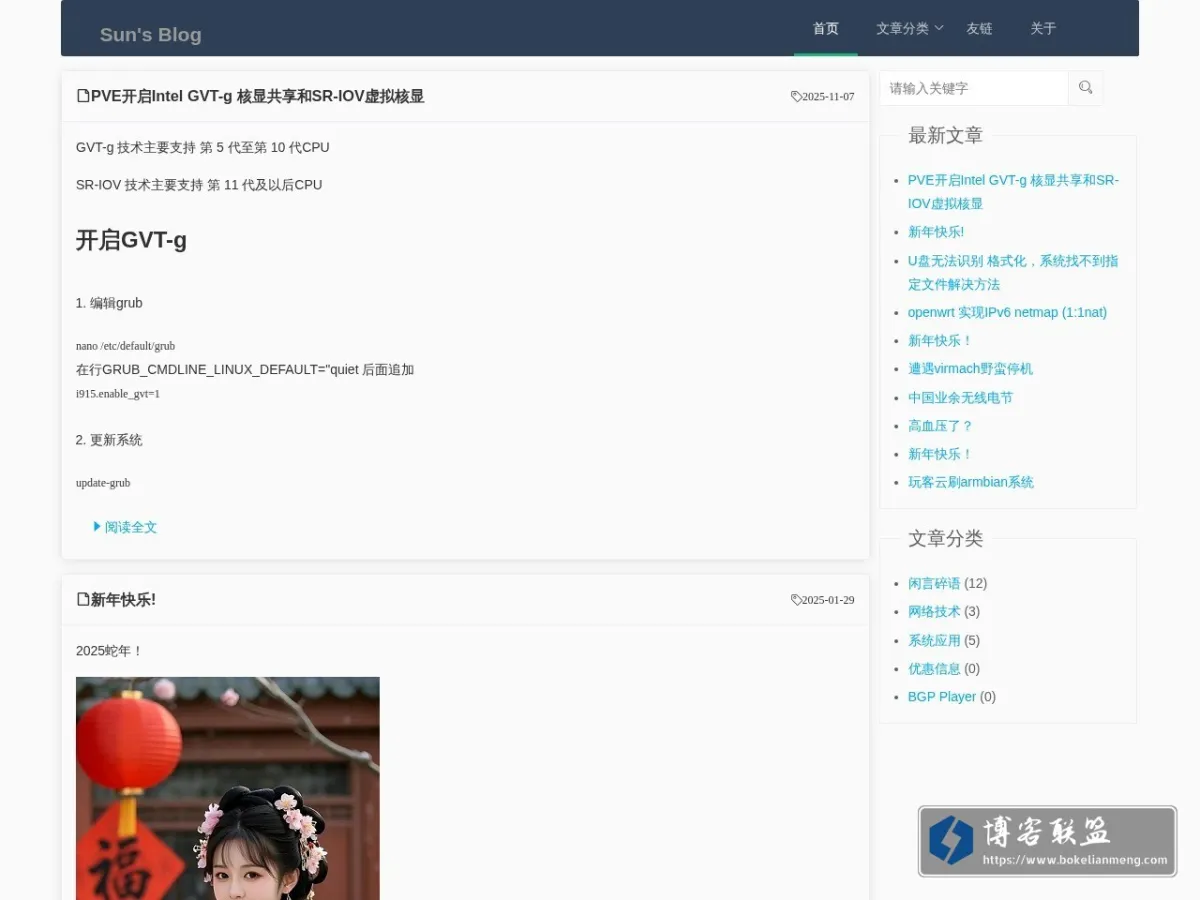Open sidebar link 新年快乐! with exclamation
The height and width of the screenshot is (900, 1200).
(936, 232)
